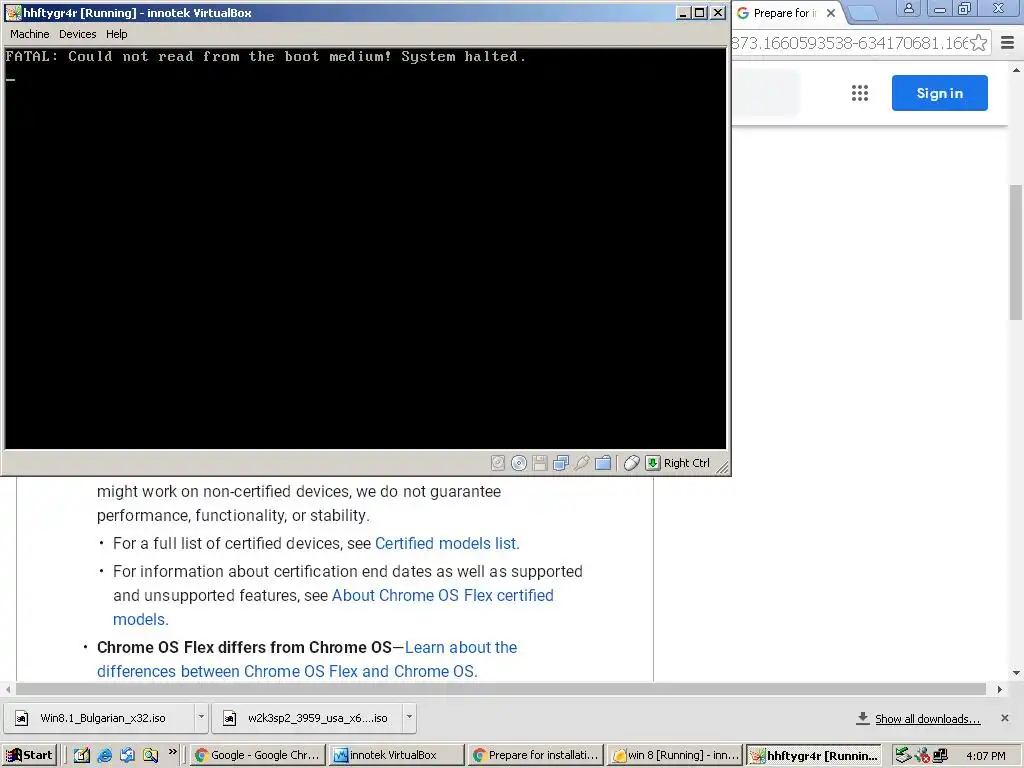Image resolution: width=1024 pixels, height=768 pixels.
Task: Open the Chrome user profile button
Action: [908, 8]
